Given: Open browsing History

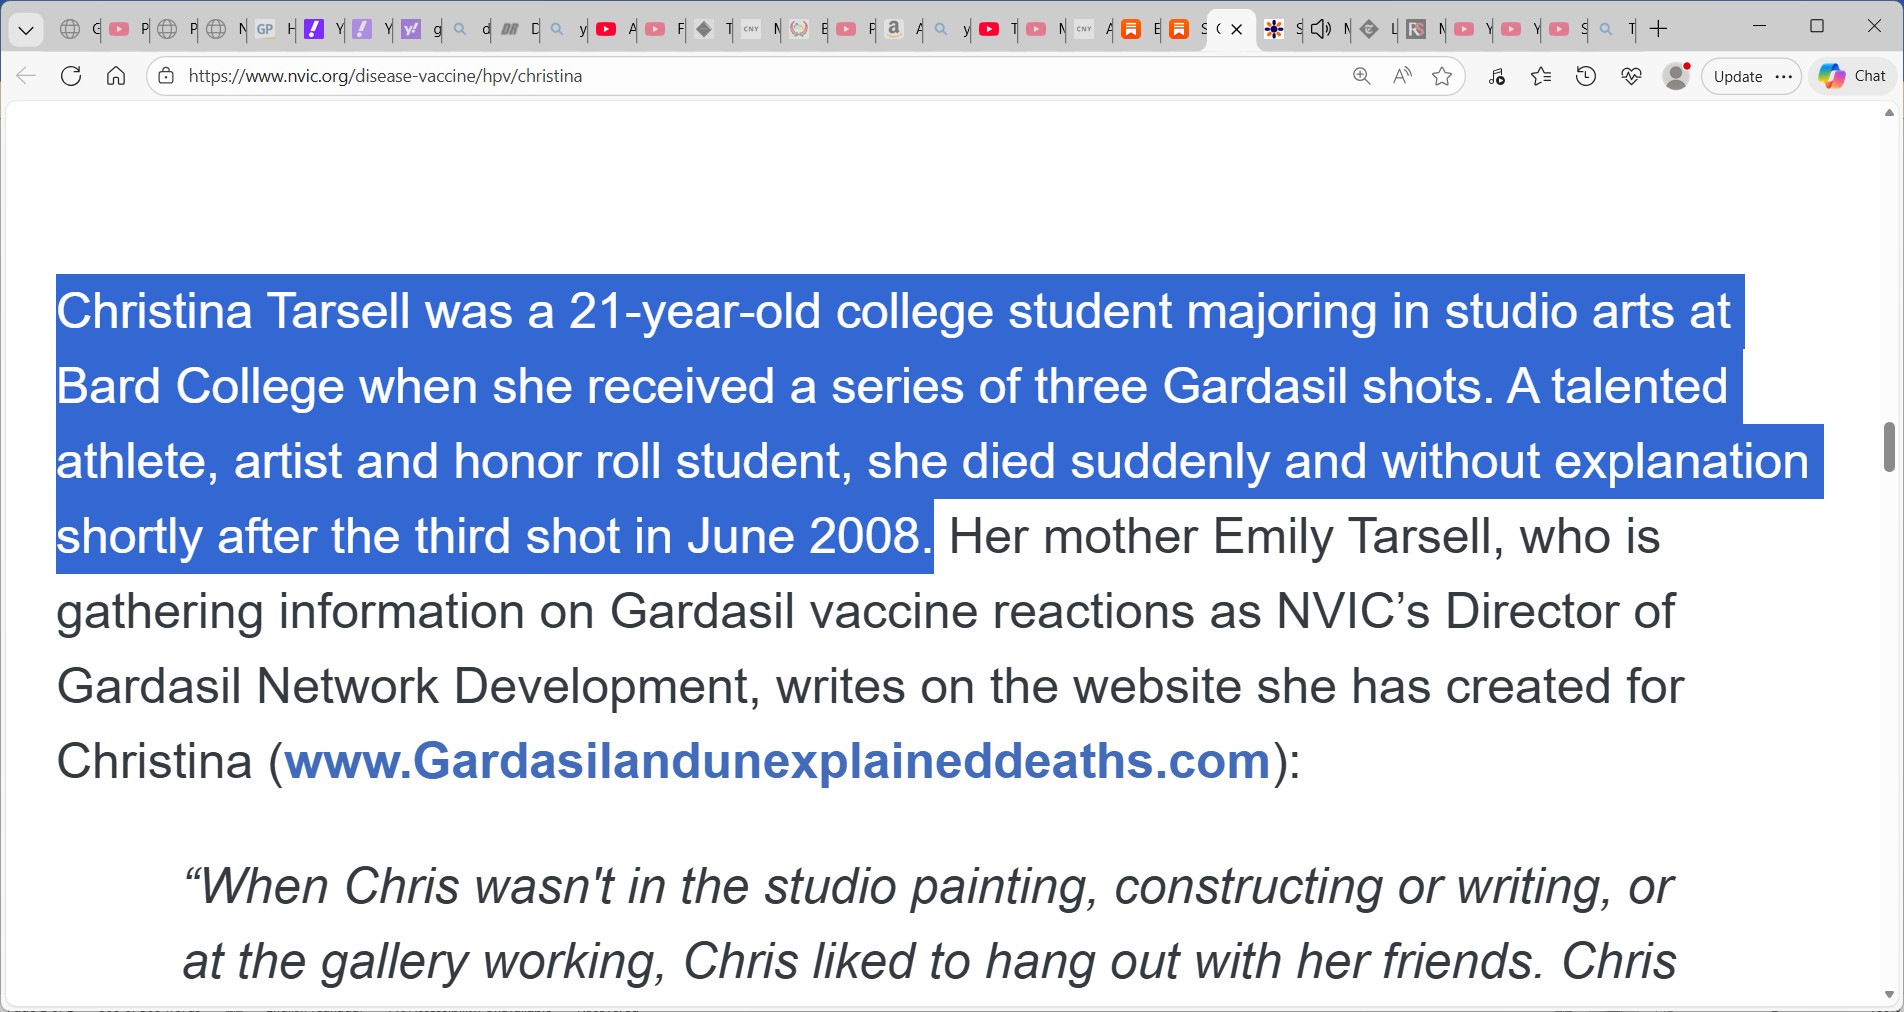Looking at the screenshot, I should (x=1586, y=76).
